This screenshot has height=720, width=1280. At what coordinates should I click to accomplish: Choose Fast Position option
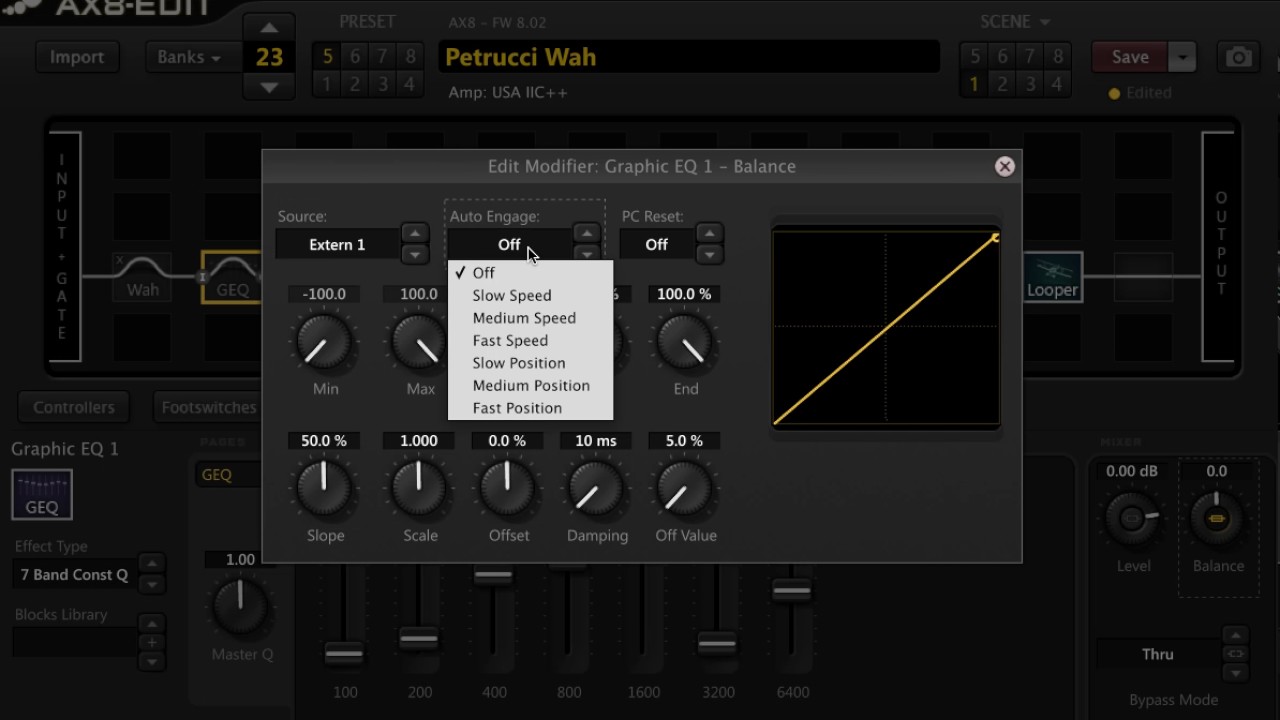point(530,408)
